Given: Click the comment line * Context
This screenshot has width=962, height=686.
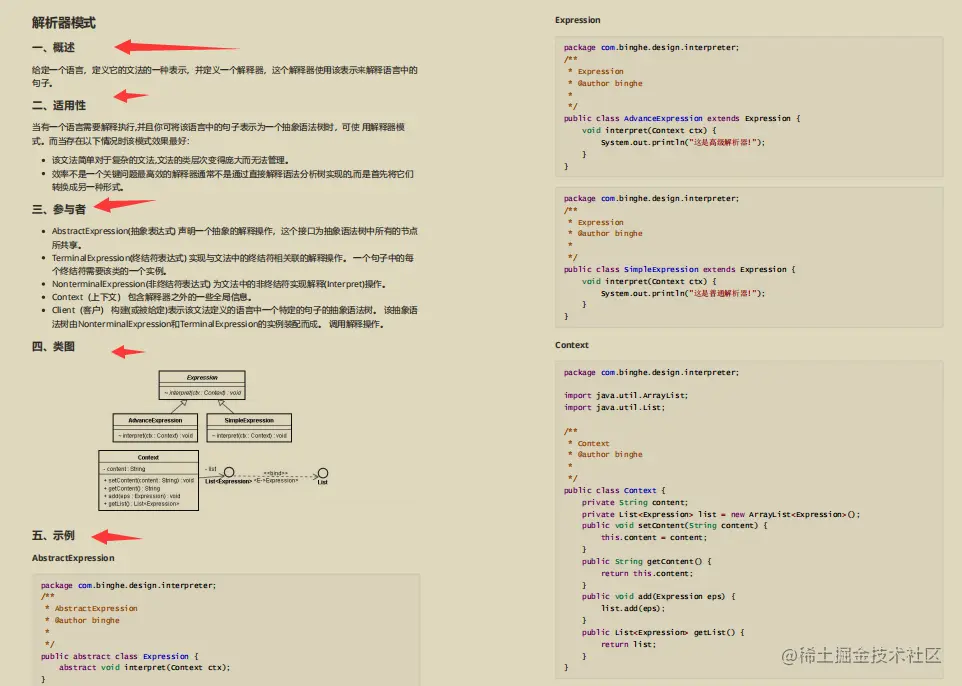Looking at the screenshot, I should click(x=588, y=443).
